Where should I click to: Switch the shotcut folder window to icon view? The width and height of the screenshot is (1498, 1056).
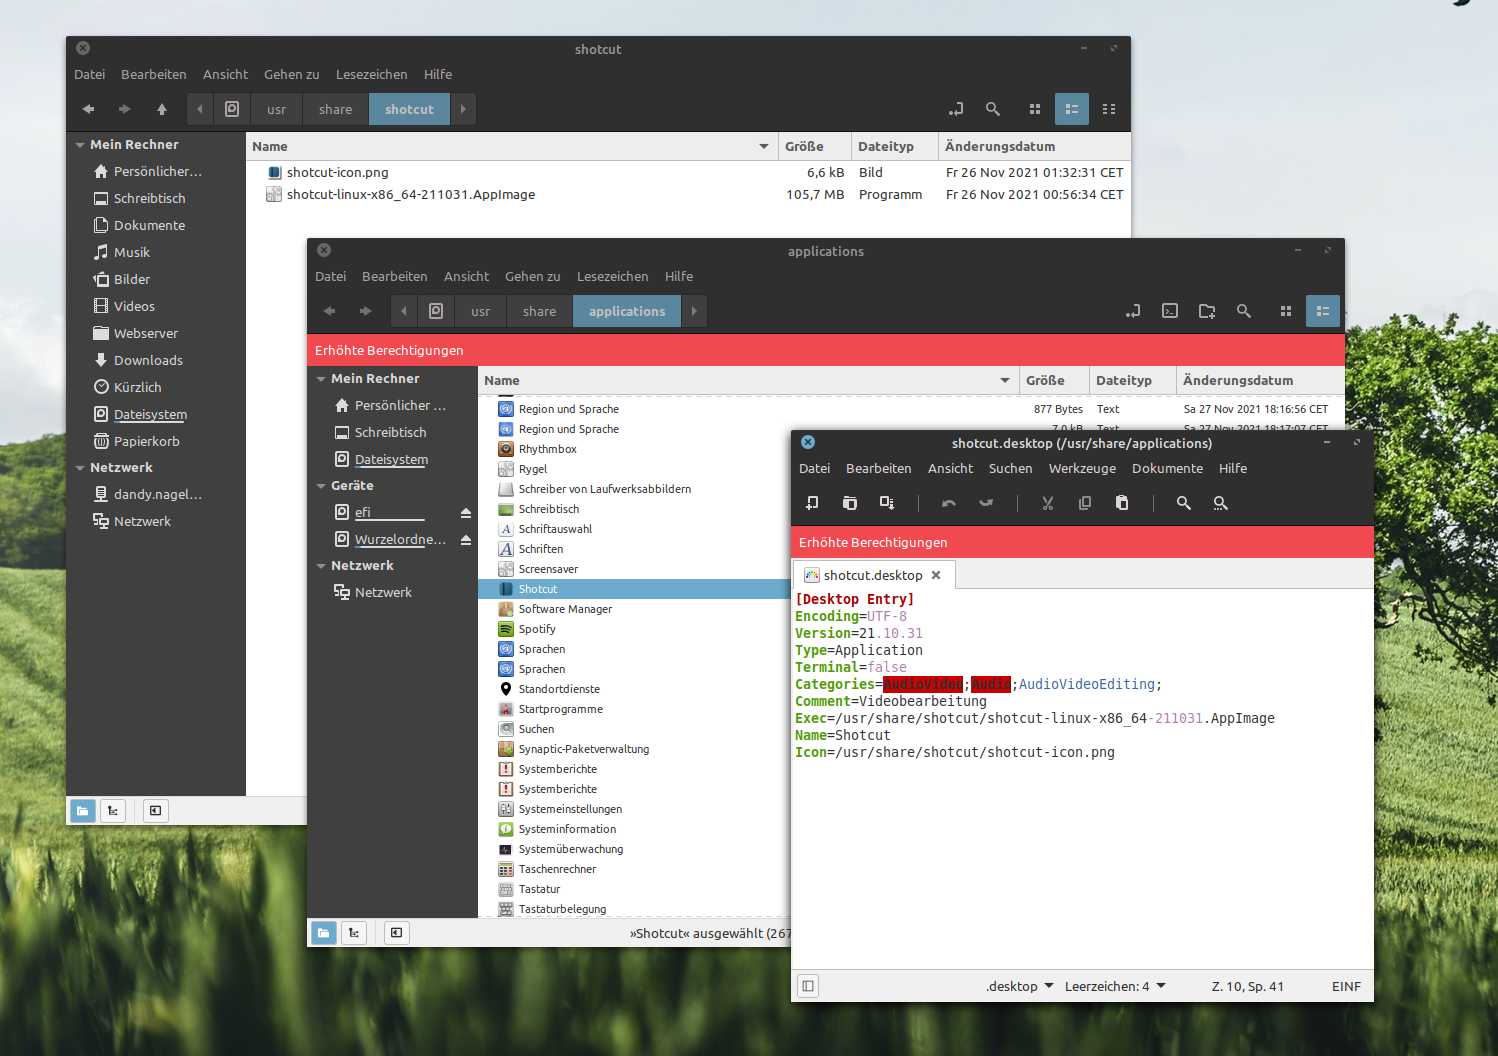[x=1035, y=109]
